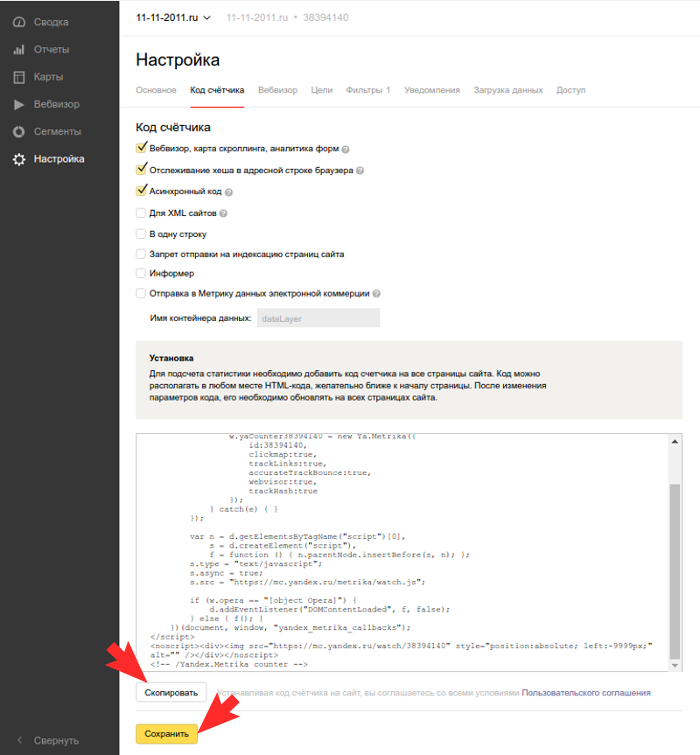Open the Уведомления tab
700x755 pixels.
[432, 90]
